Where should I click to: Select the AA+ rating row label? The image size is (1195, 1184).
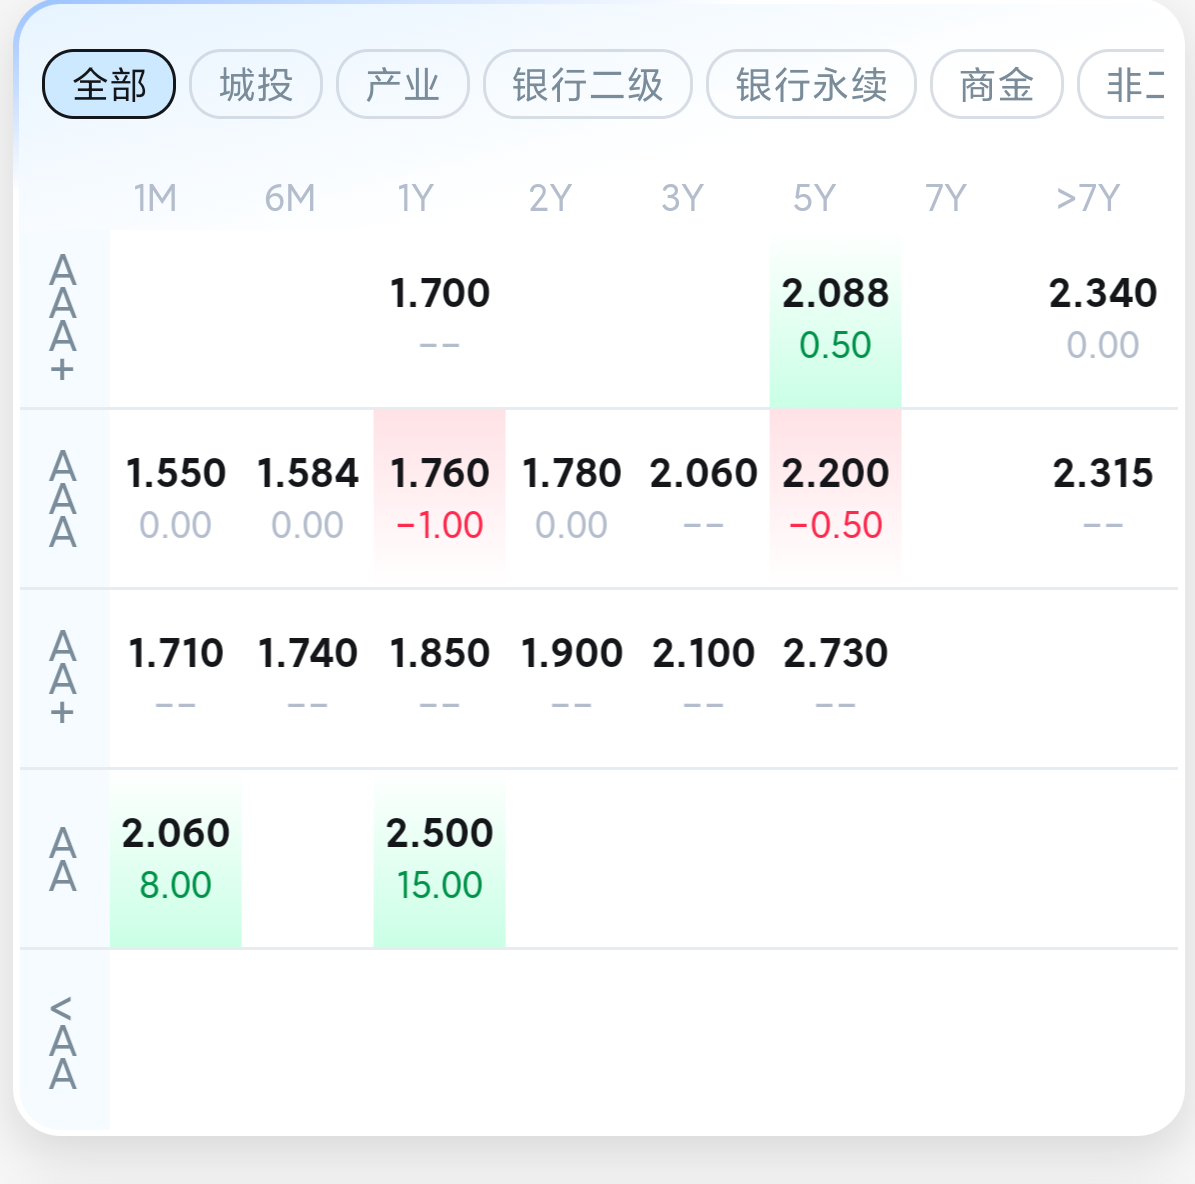pos(63,678)
